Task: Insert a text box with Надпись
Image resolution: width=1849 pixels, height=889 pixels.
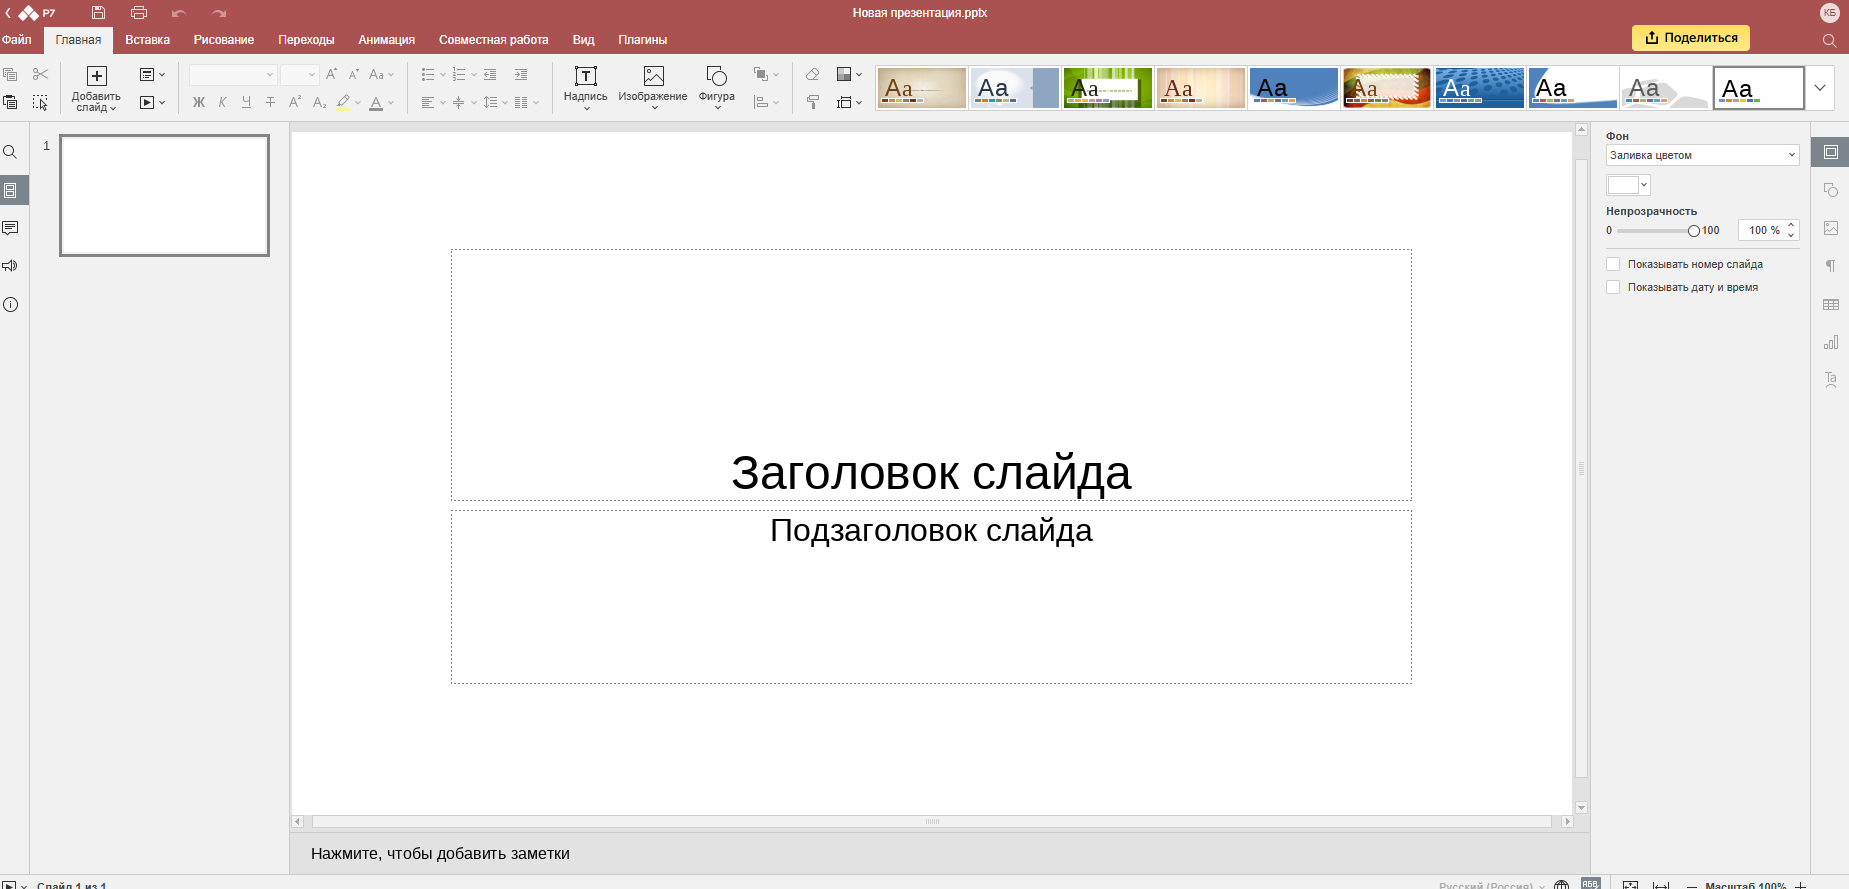Action: tap(585, 88)
